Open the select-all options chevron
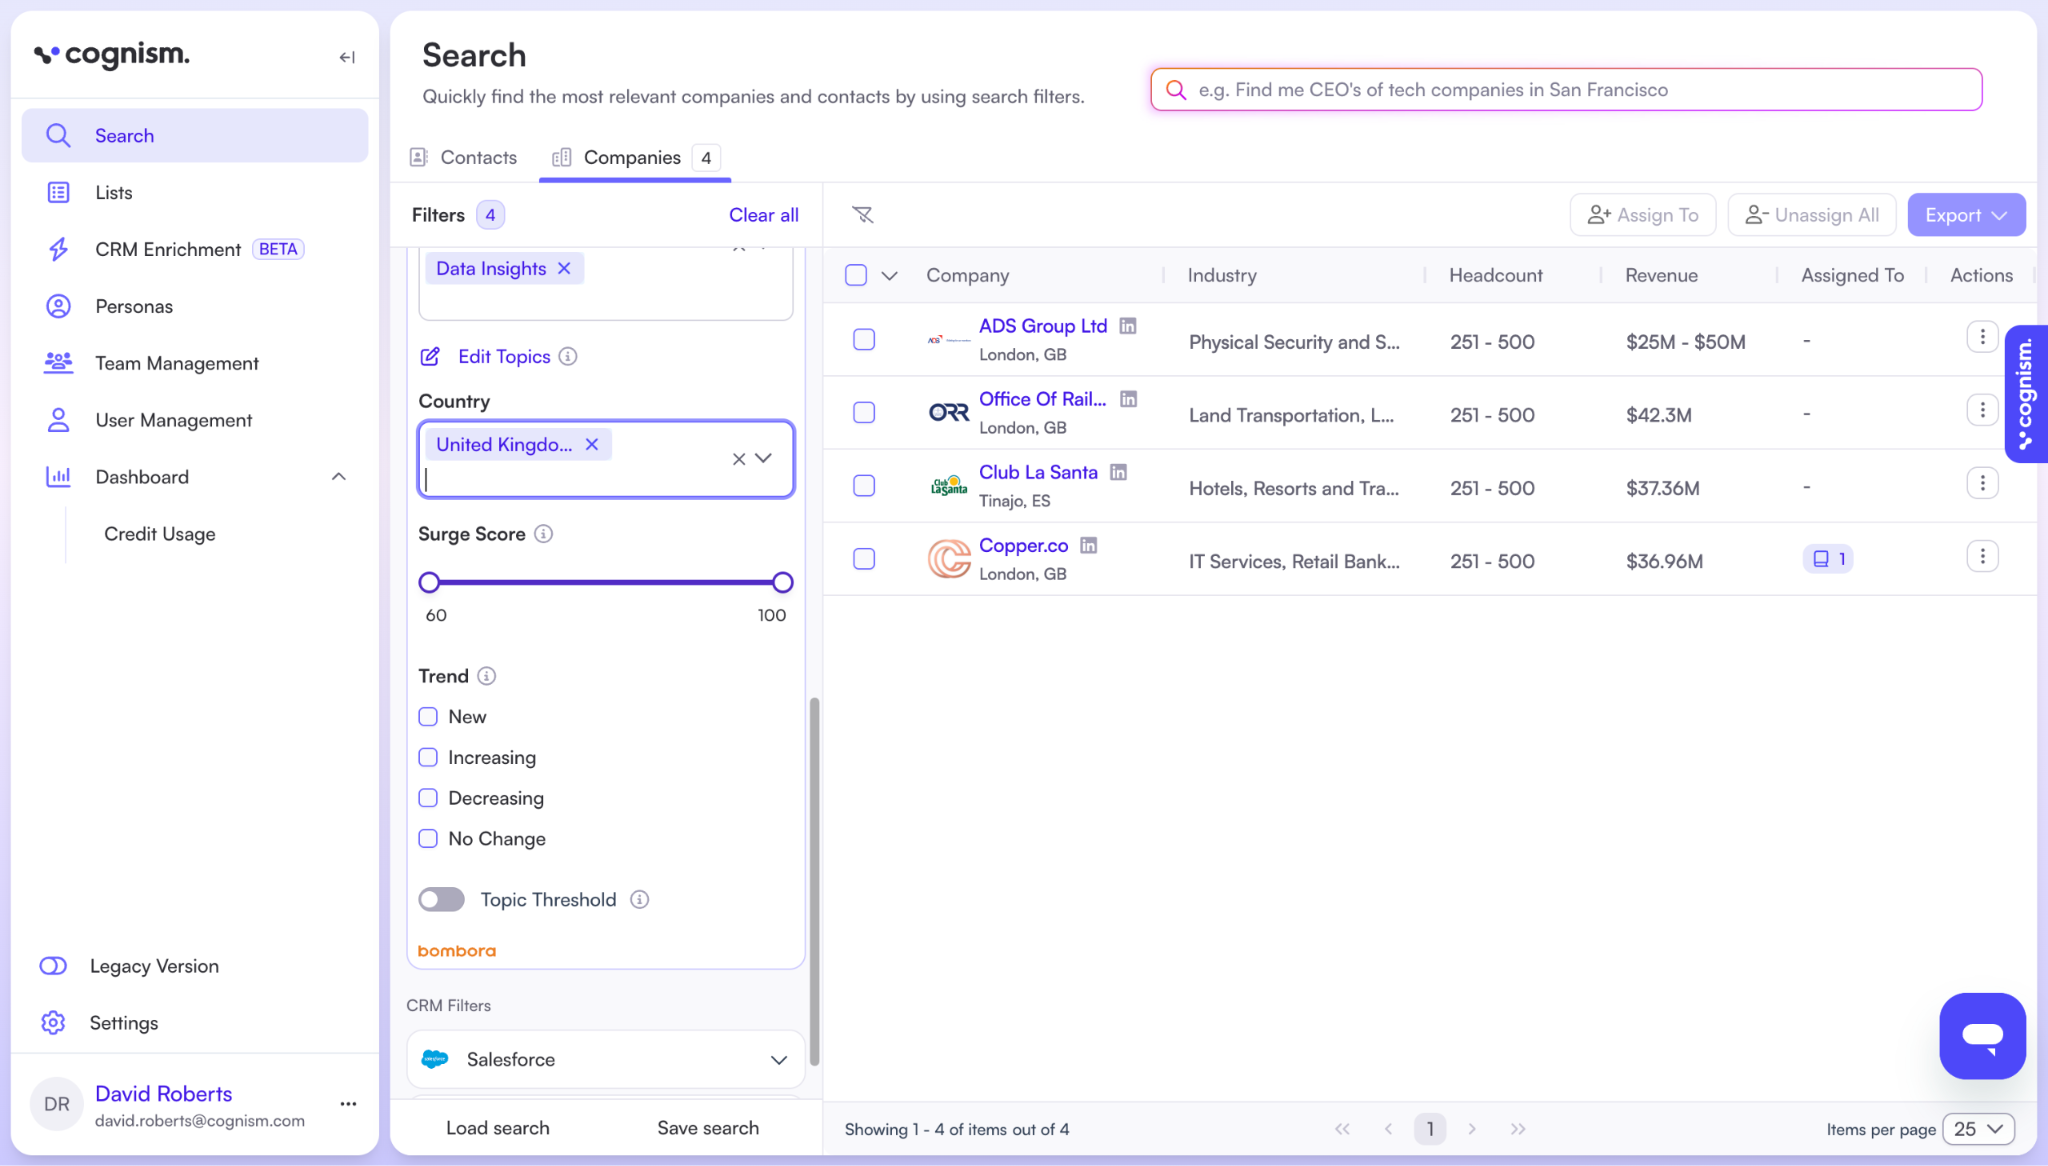 pyautogui.click(x=889, y=276)
